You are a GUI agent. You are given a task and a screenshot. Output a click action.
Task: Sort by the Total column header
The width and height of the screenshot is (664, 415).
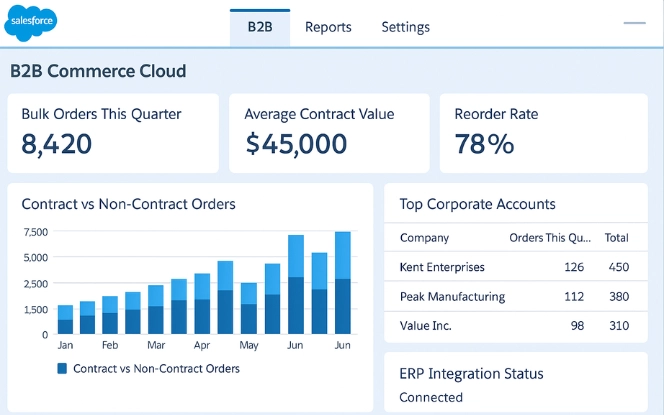617,238
